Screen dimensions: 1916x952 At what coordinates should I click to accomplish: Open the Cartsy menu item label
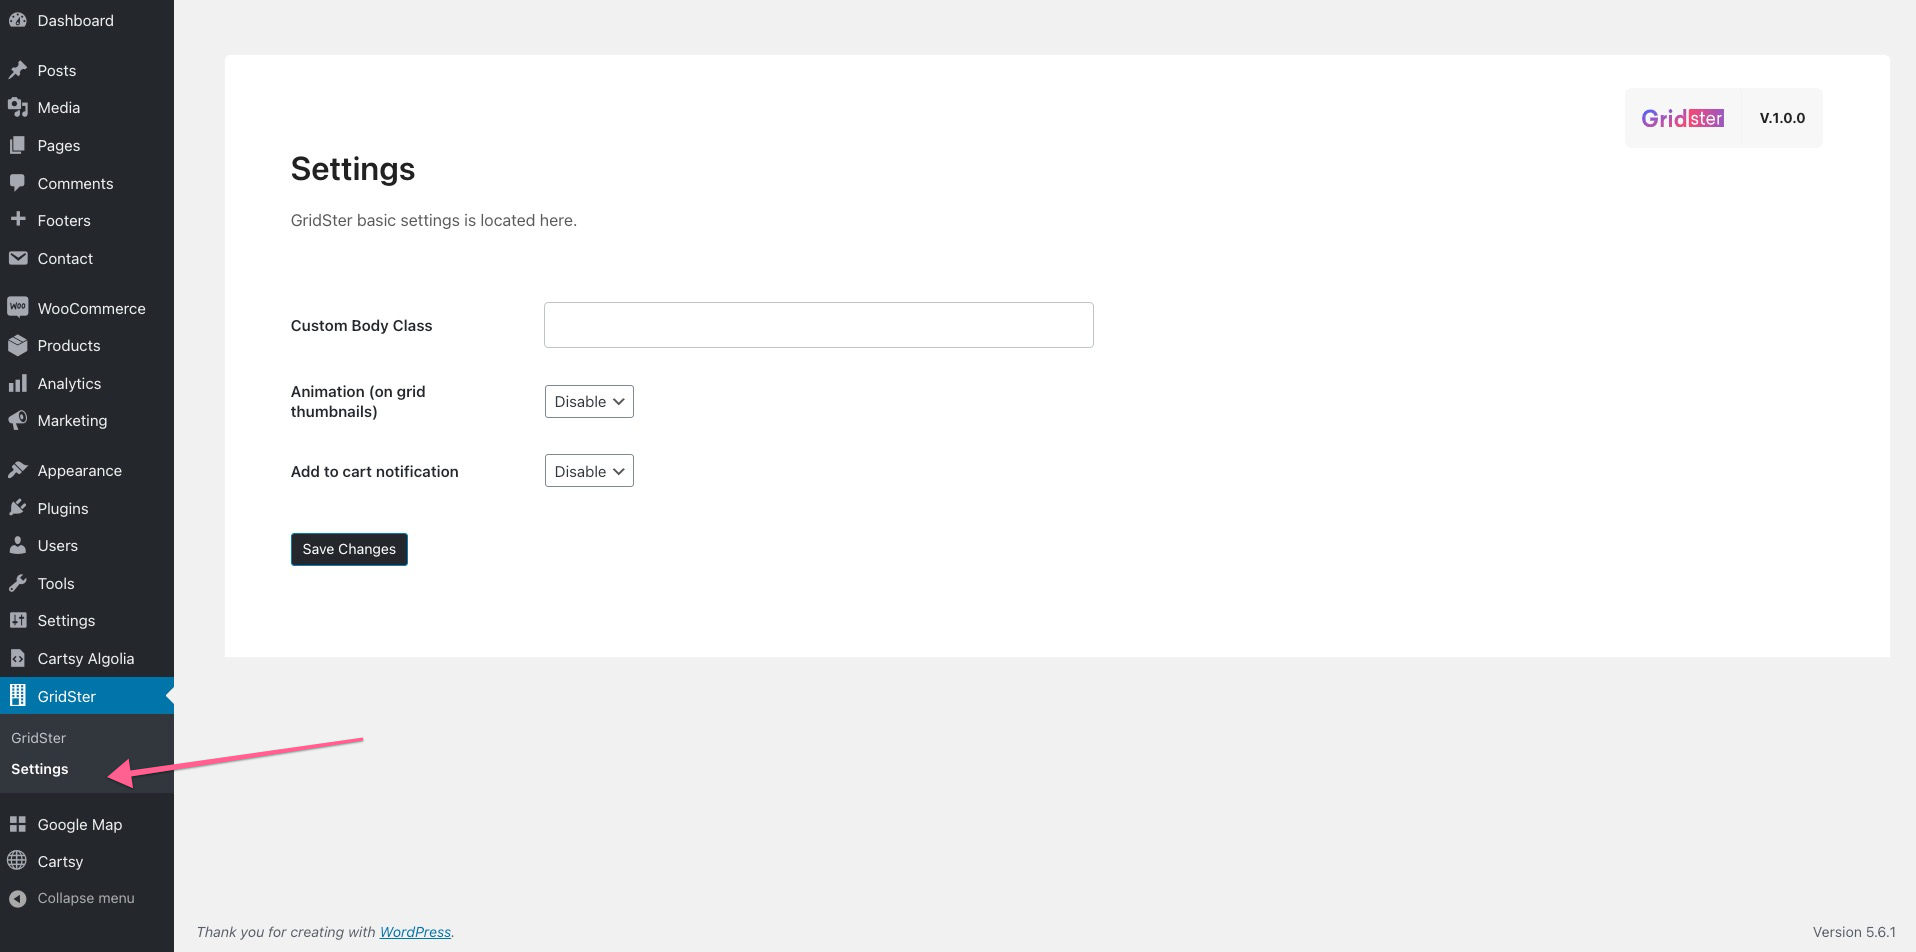pos(60,861)
